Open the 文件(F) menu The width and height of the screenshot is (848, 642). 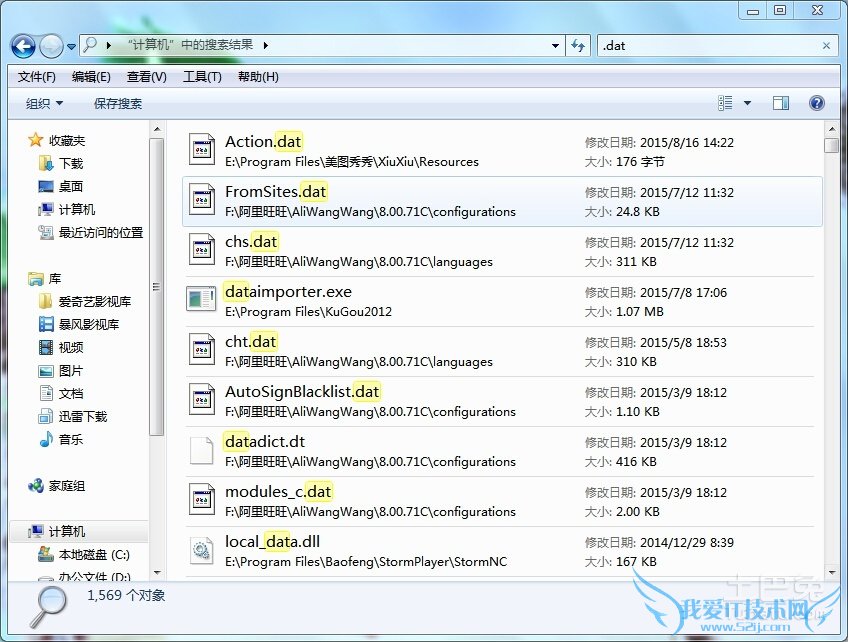point(36,77)
